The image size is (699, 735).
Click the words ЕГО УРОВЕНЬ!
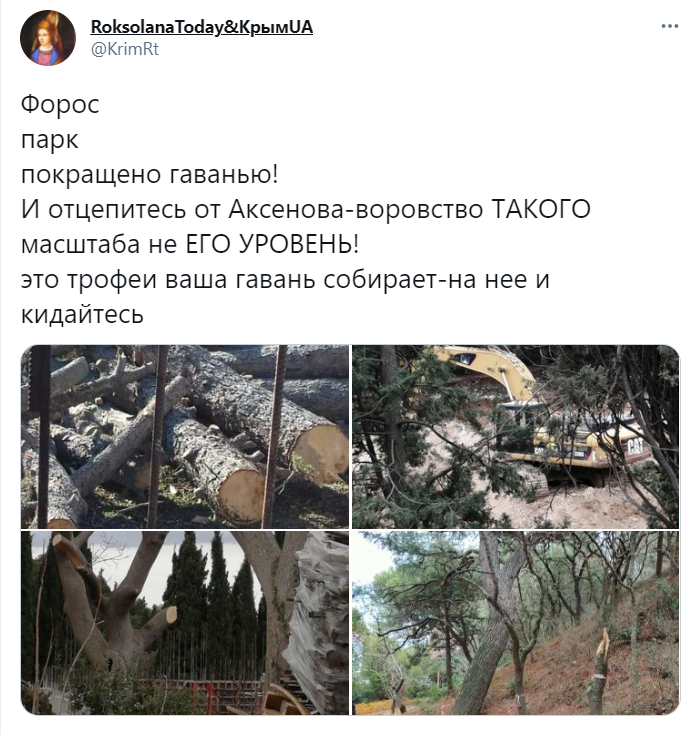coord(272,244)
